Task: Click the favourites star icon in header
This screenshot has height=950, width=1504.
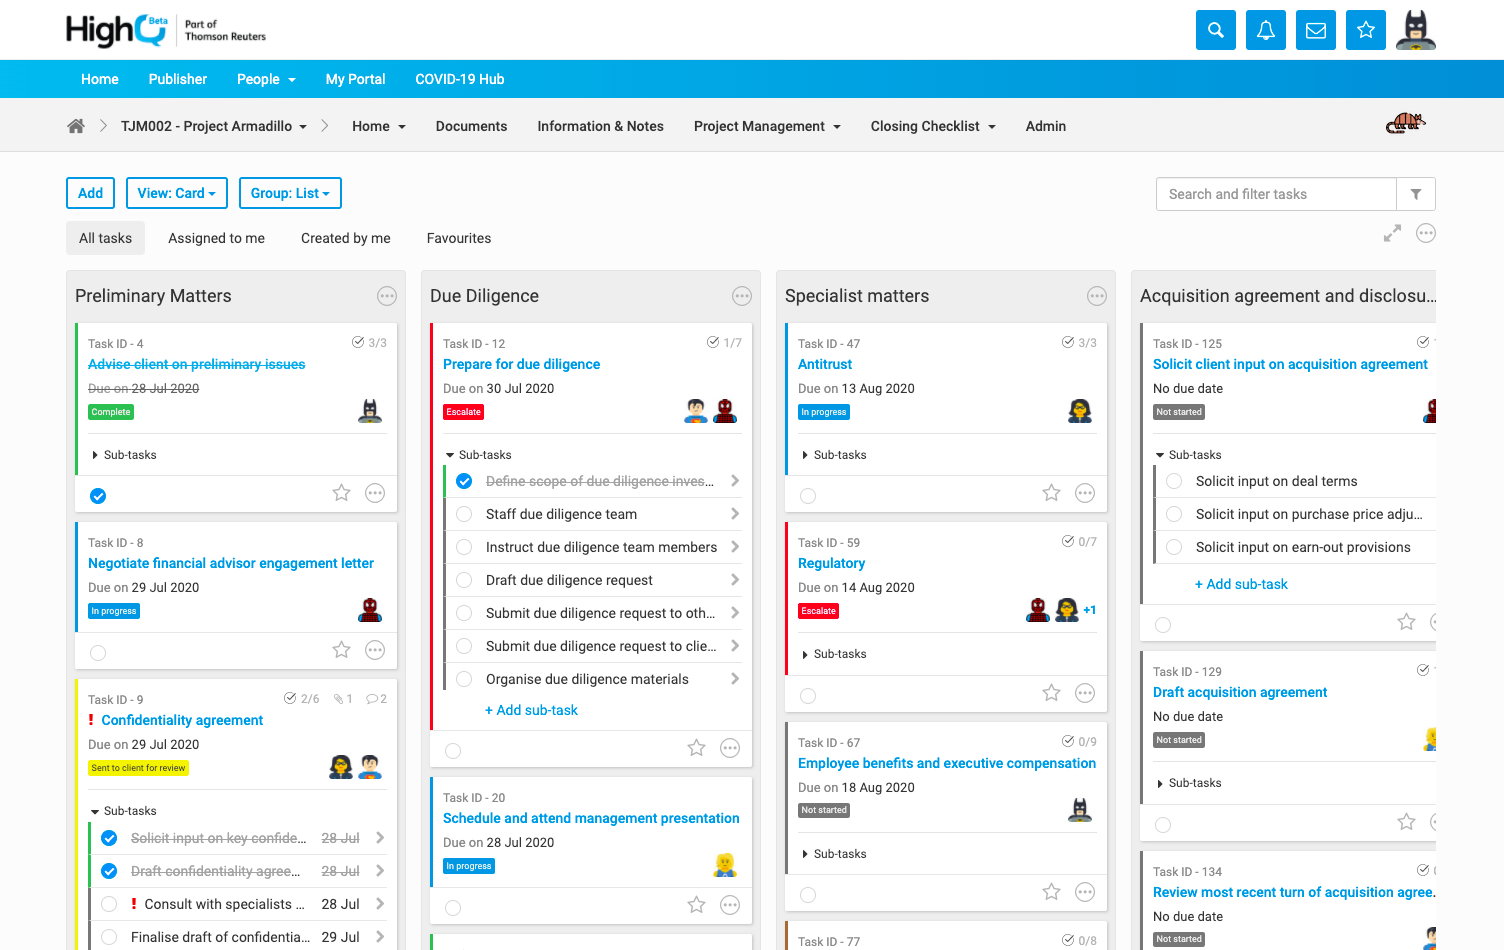Action: point(1366,30)
